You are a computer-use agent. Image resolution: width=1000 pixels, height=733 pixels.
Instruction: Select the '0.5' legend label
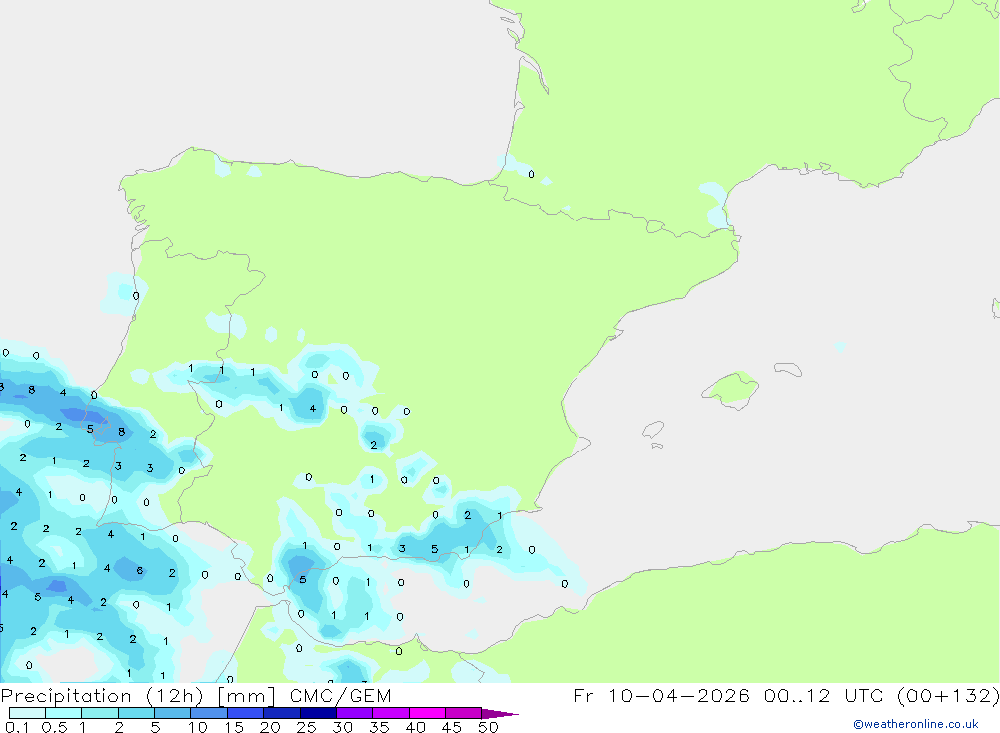(x=55, y=727)
